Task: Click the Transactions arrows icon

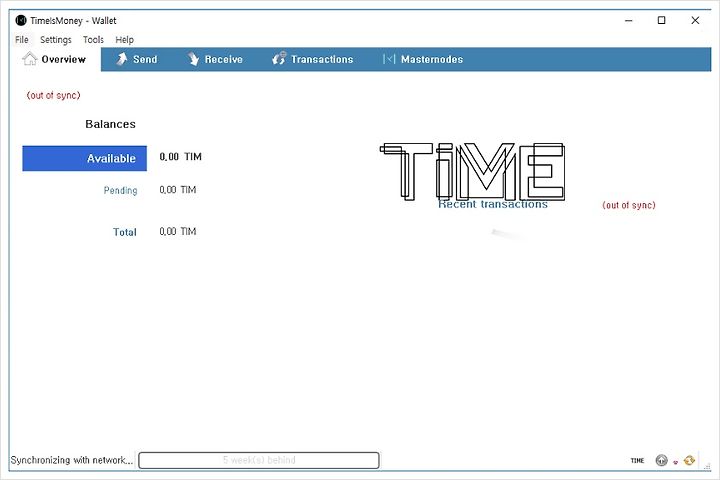Action: (279, 58)
